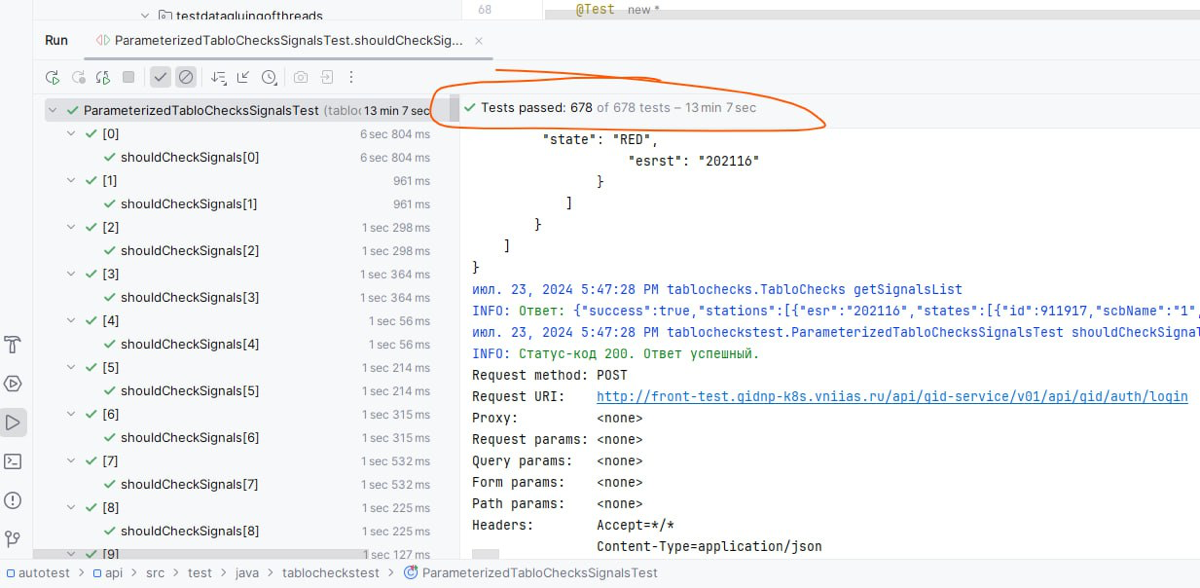Select shouldCheckSignals[7] test result
The image size is (1200, 588).
tap(190, 484)
